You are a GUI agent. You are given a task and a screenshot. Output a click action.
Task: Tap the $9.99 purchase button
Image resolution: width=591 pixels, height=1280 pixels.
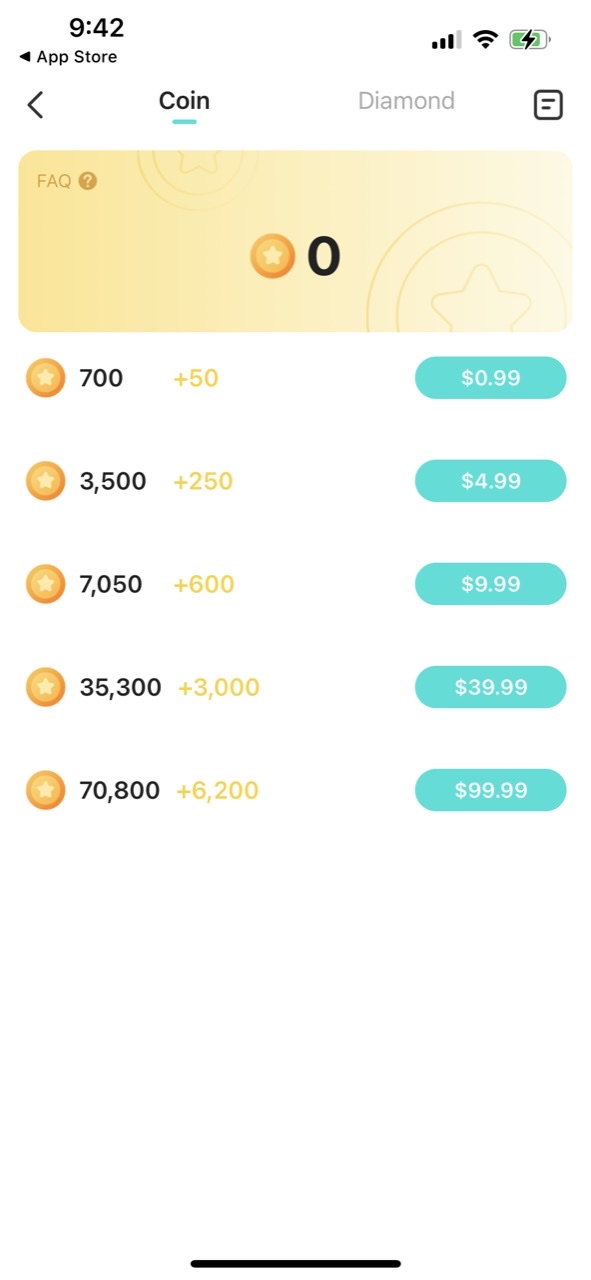(x=490, y=584)
